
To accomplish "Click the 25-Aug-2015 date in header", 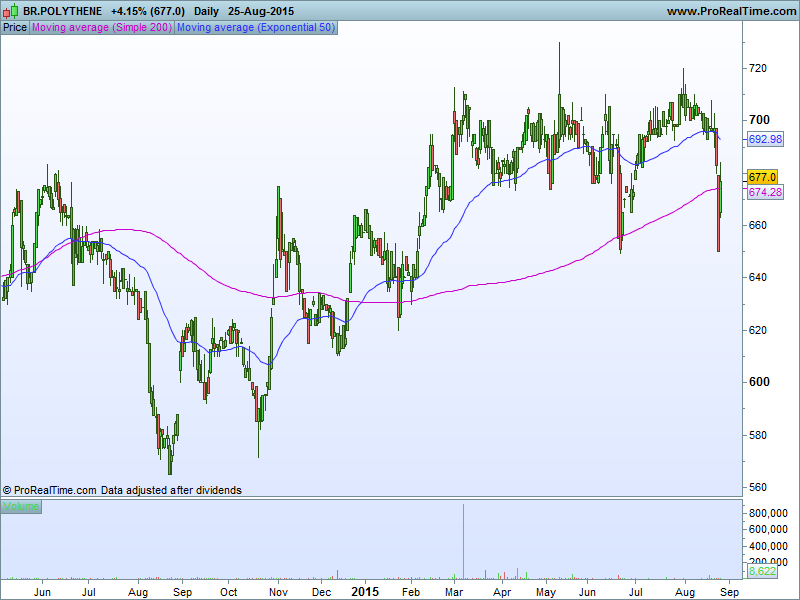I will tap(261, 11).
